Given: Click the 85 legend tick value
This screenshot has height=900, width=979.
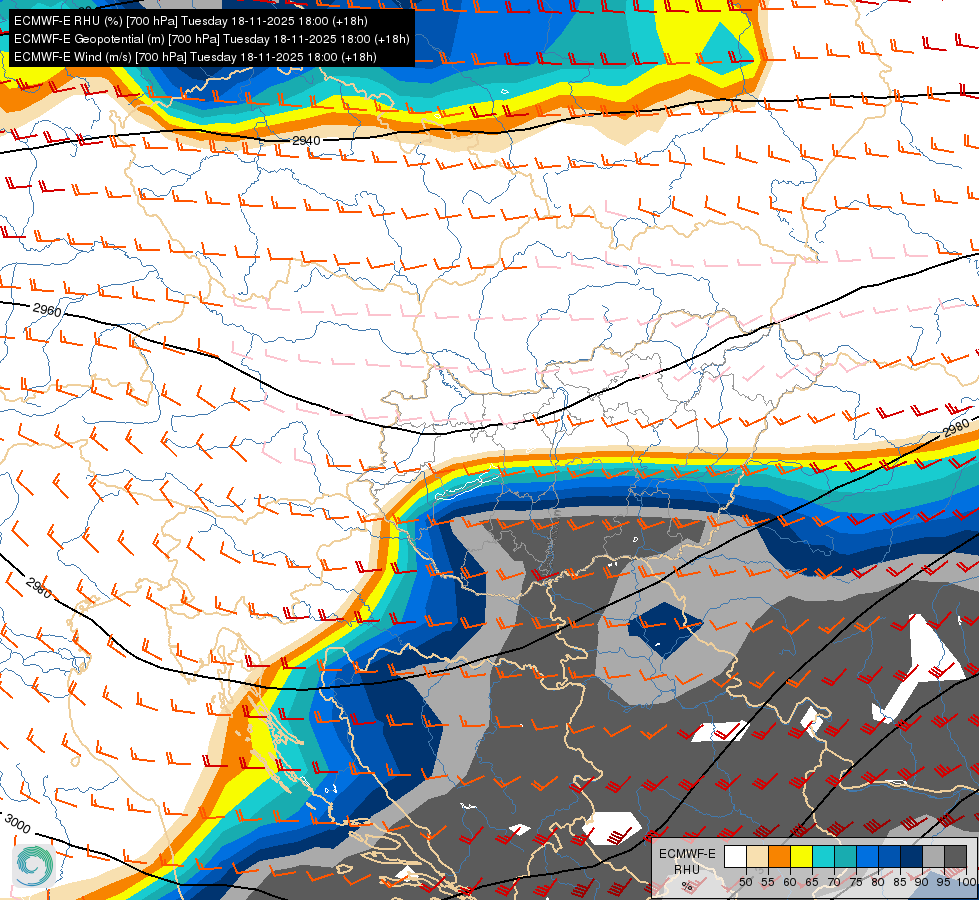Looking at the screenshot, I should pyautogui.click(x=900, y=882).
